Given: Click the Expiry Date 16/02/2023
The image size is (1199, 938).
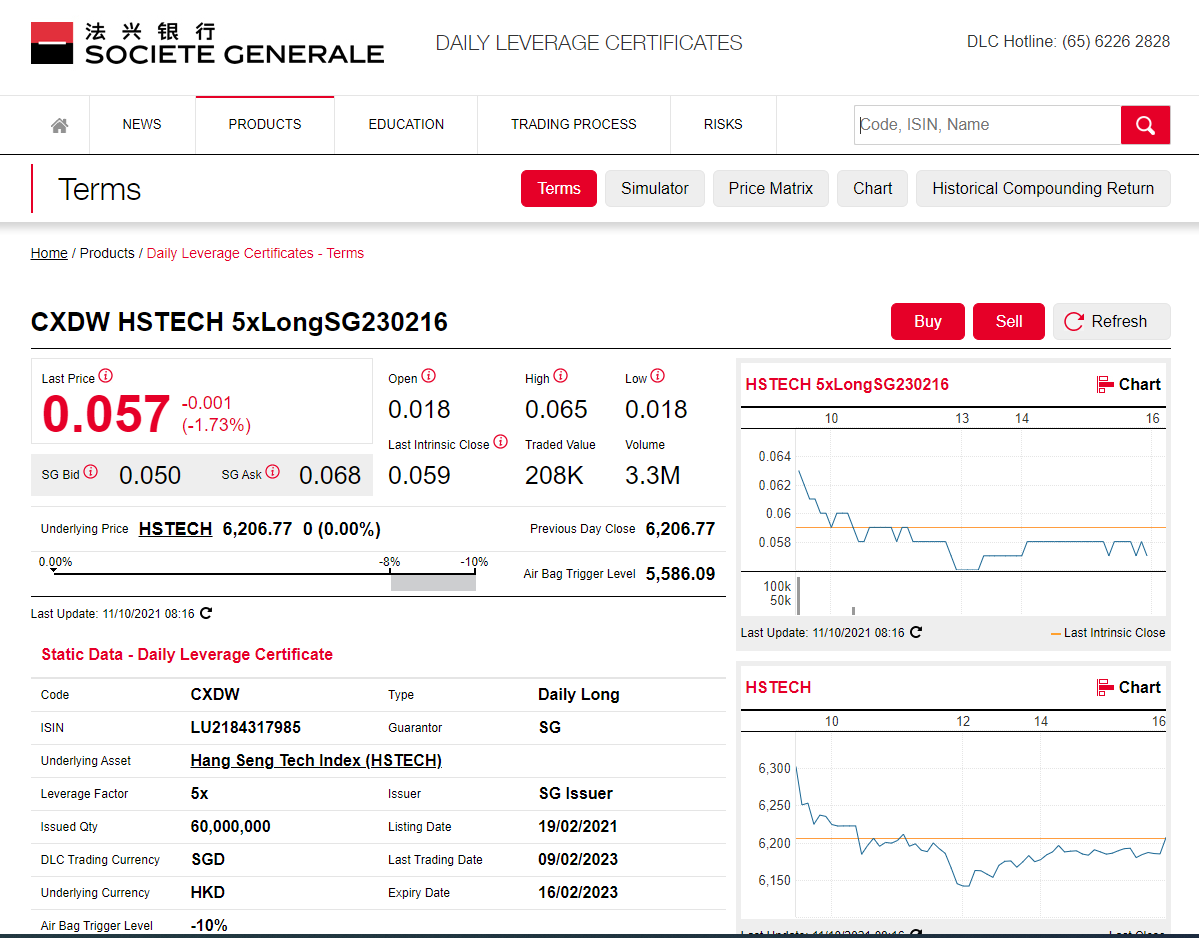Looking at the screenshot, I should (x=578, y=892).
